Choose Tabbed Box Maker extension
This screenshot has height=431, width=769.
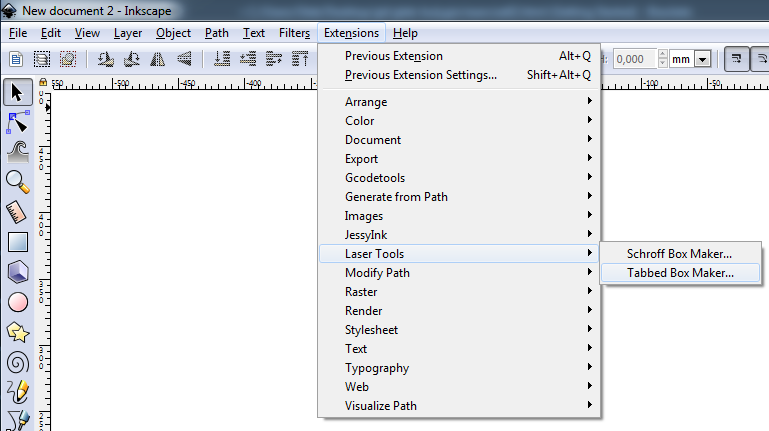coord(680,272)
